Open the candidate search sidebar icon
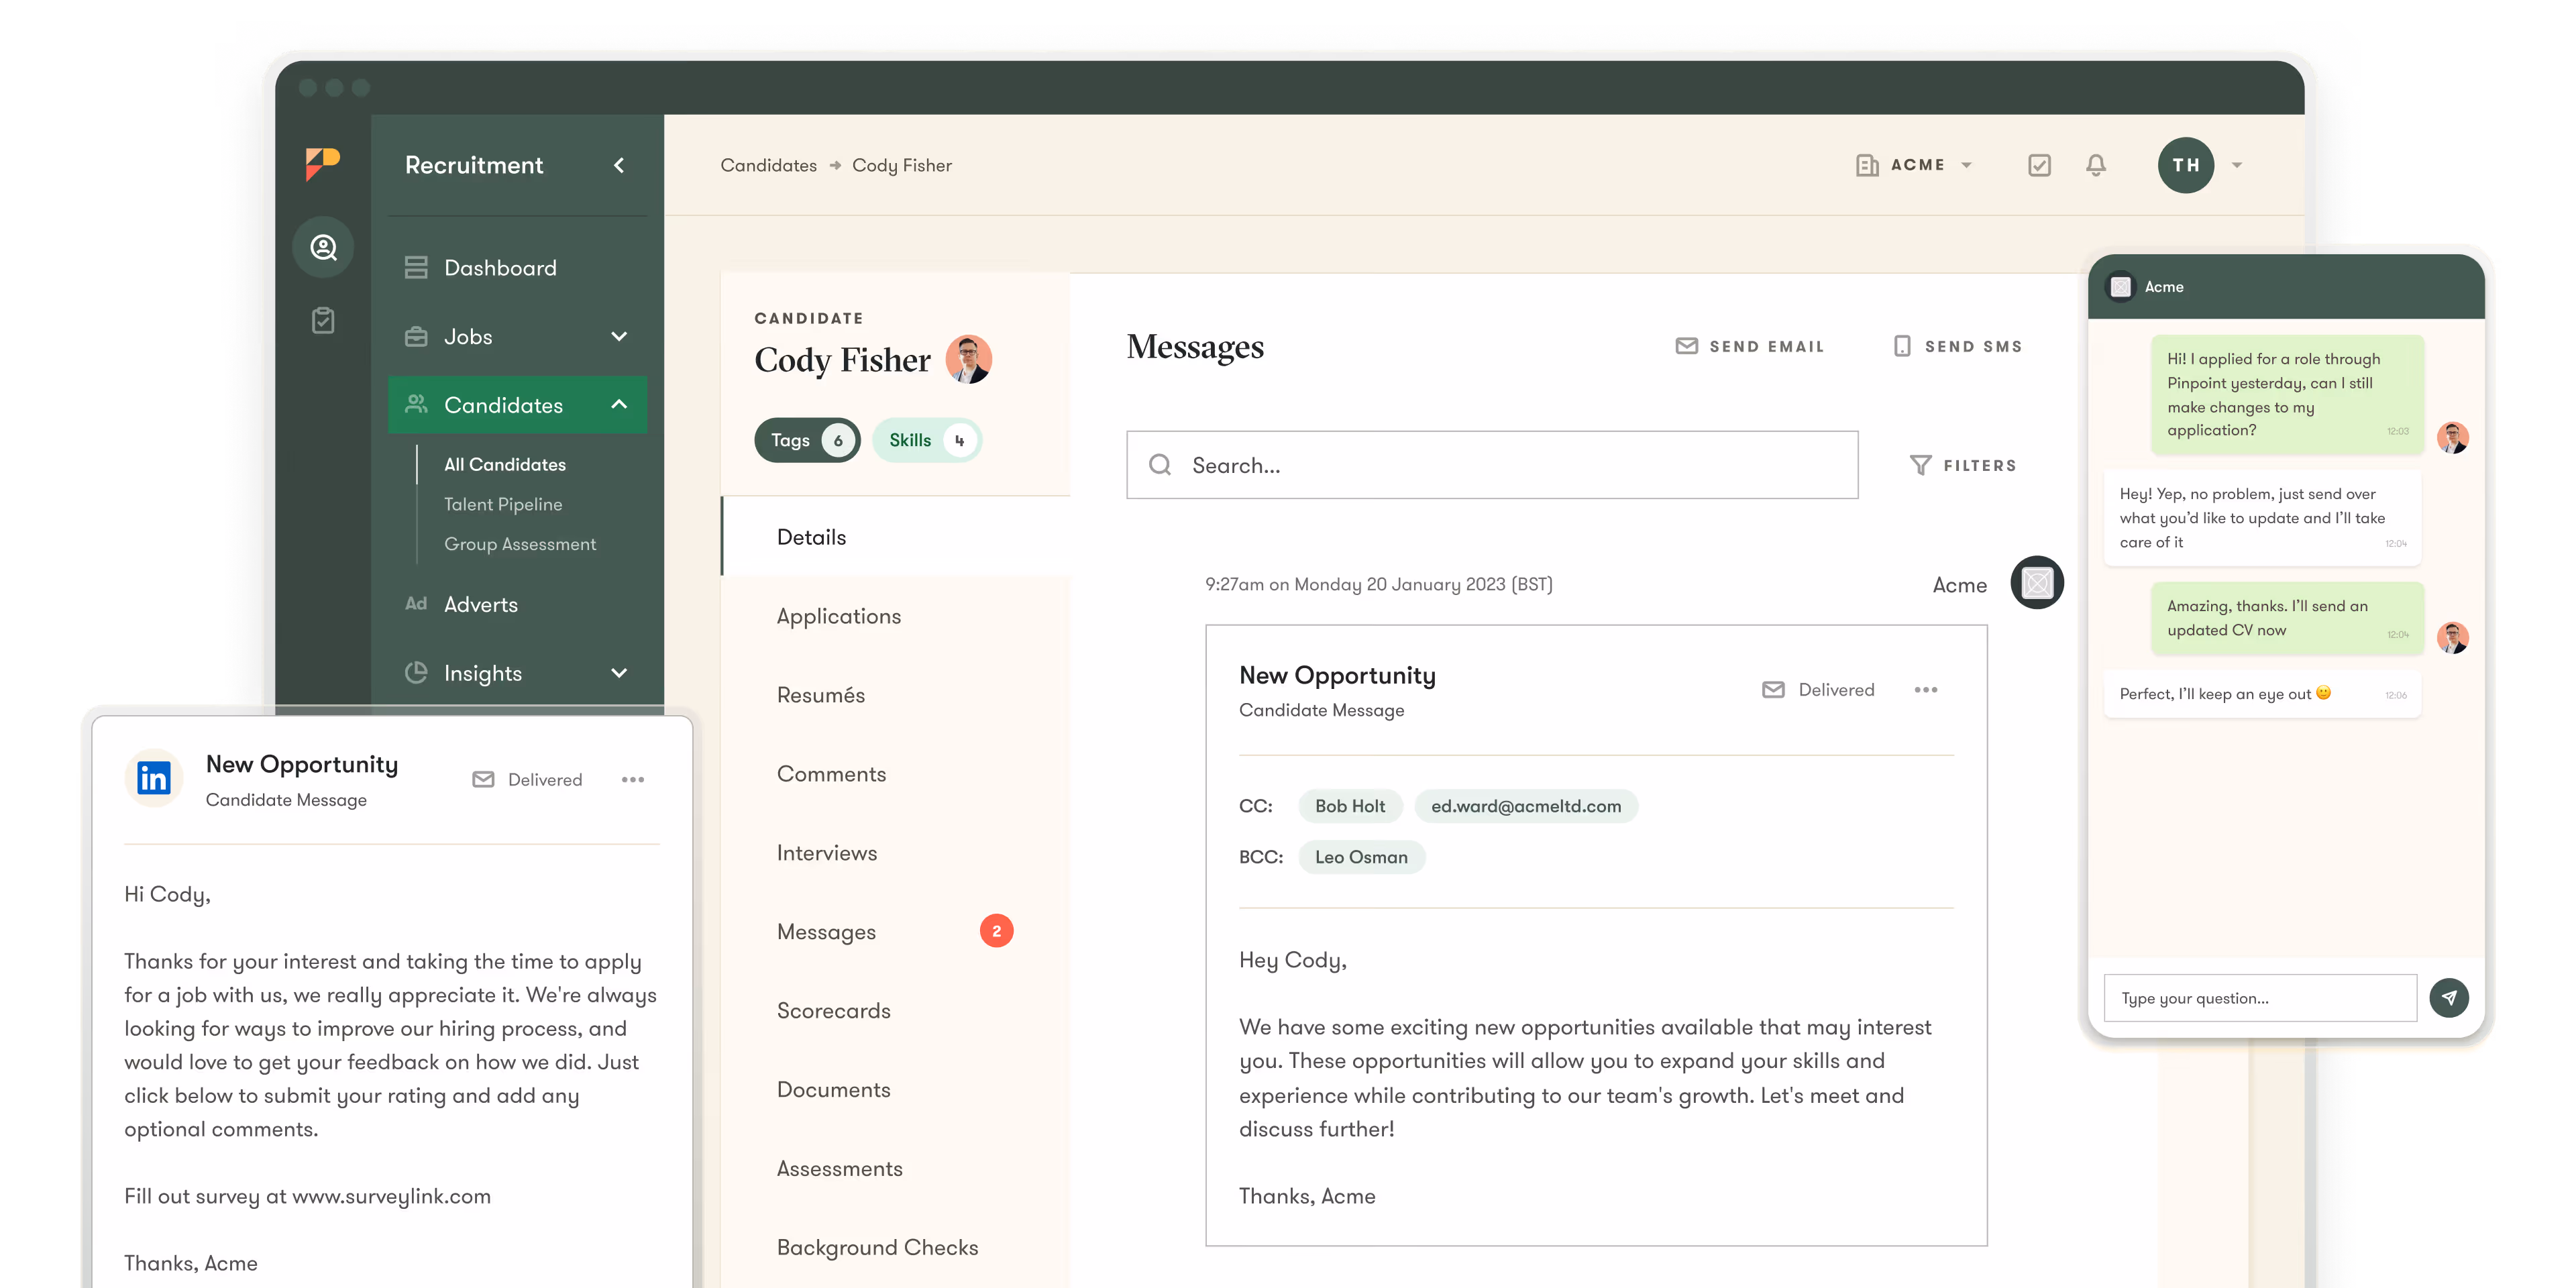The width and height of the screenshot is (2576, 1288). point(323,247)
